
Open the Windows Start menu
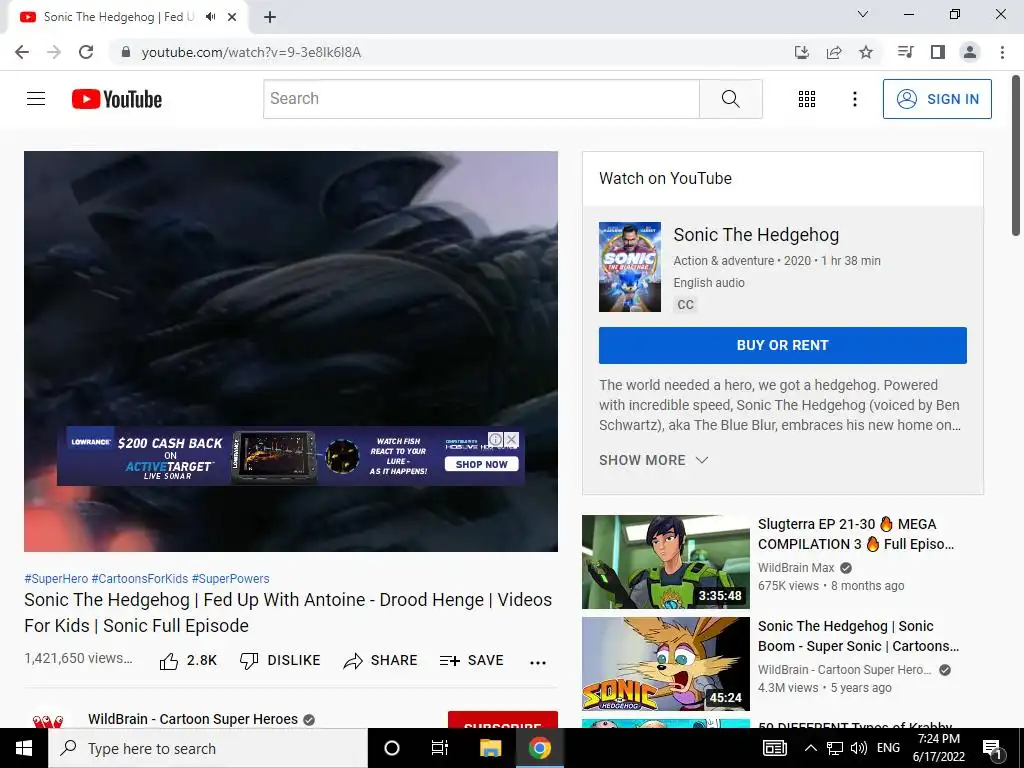[24, 748]
